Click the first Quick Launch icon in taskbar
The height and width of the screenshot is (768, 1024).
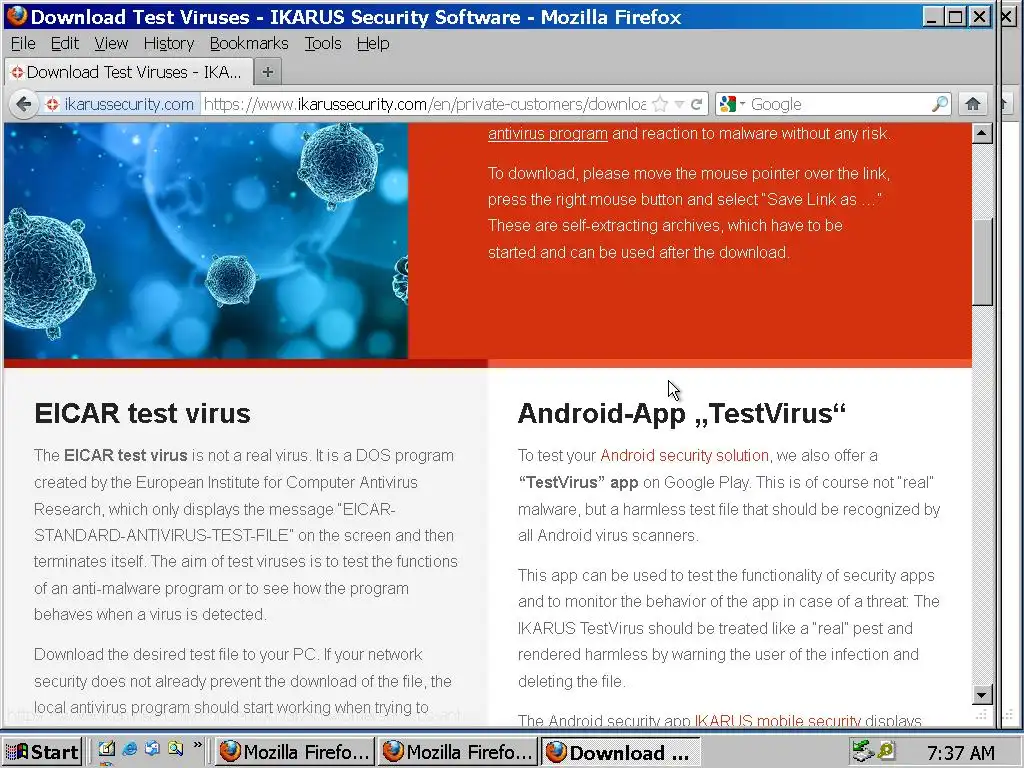point(106,749)
